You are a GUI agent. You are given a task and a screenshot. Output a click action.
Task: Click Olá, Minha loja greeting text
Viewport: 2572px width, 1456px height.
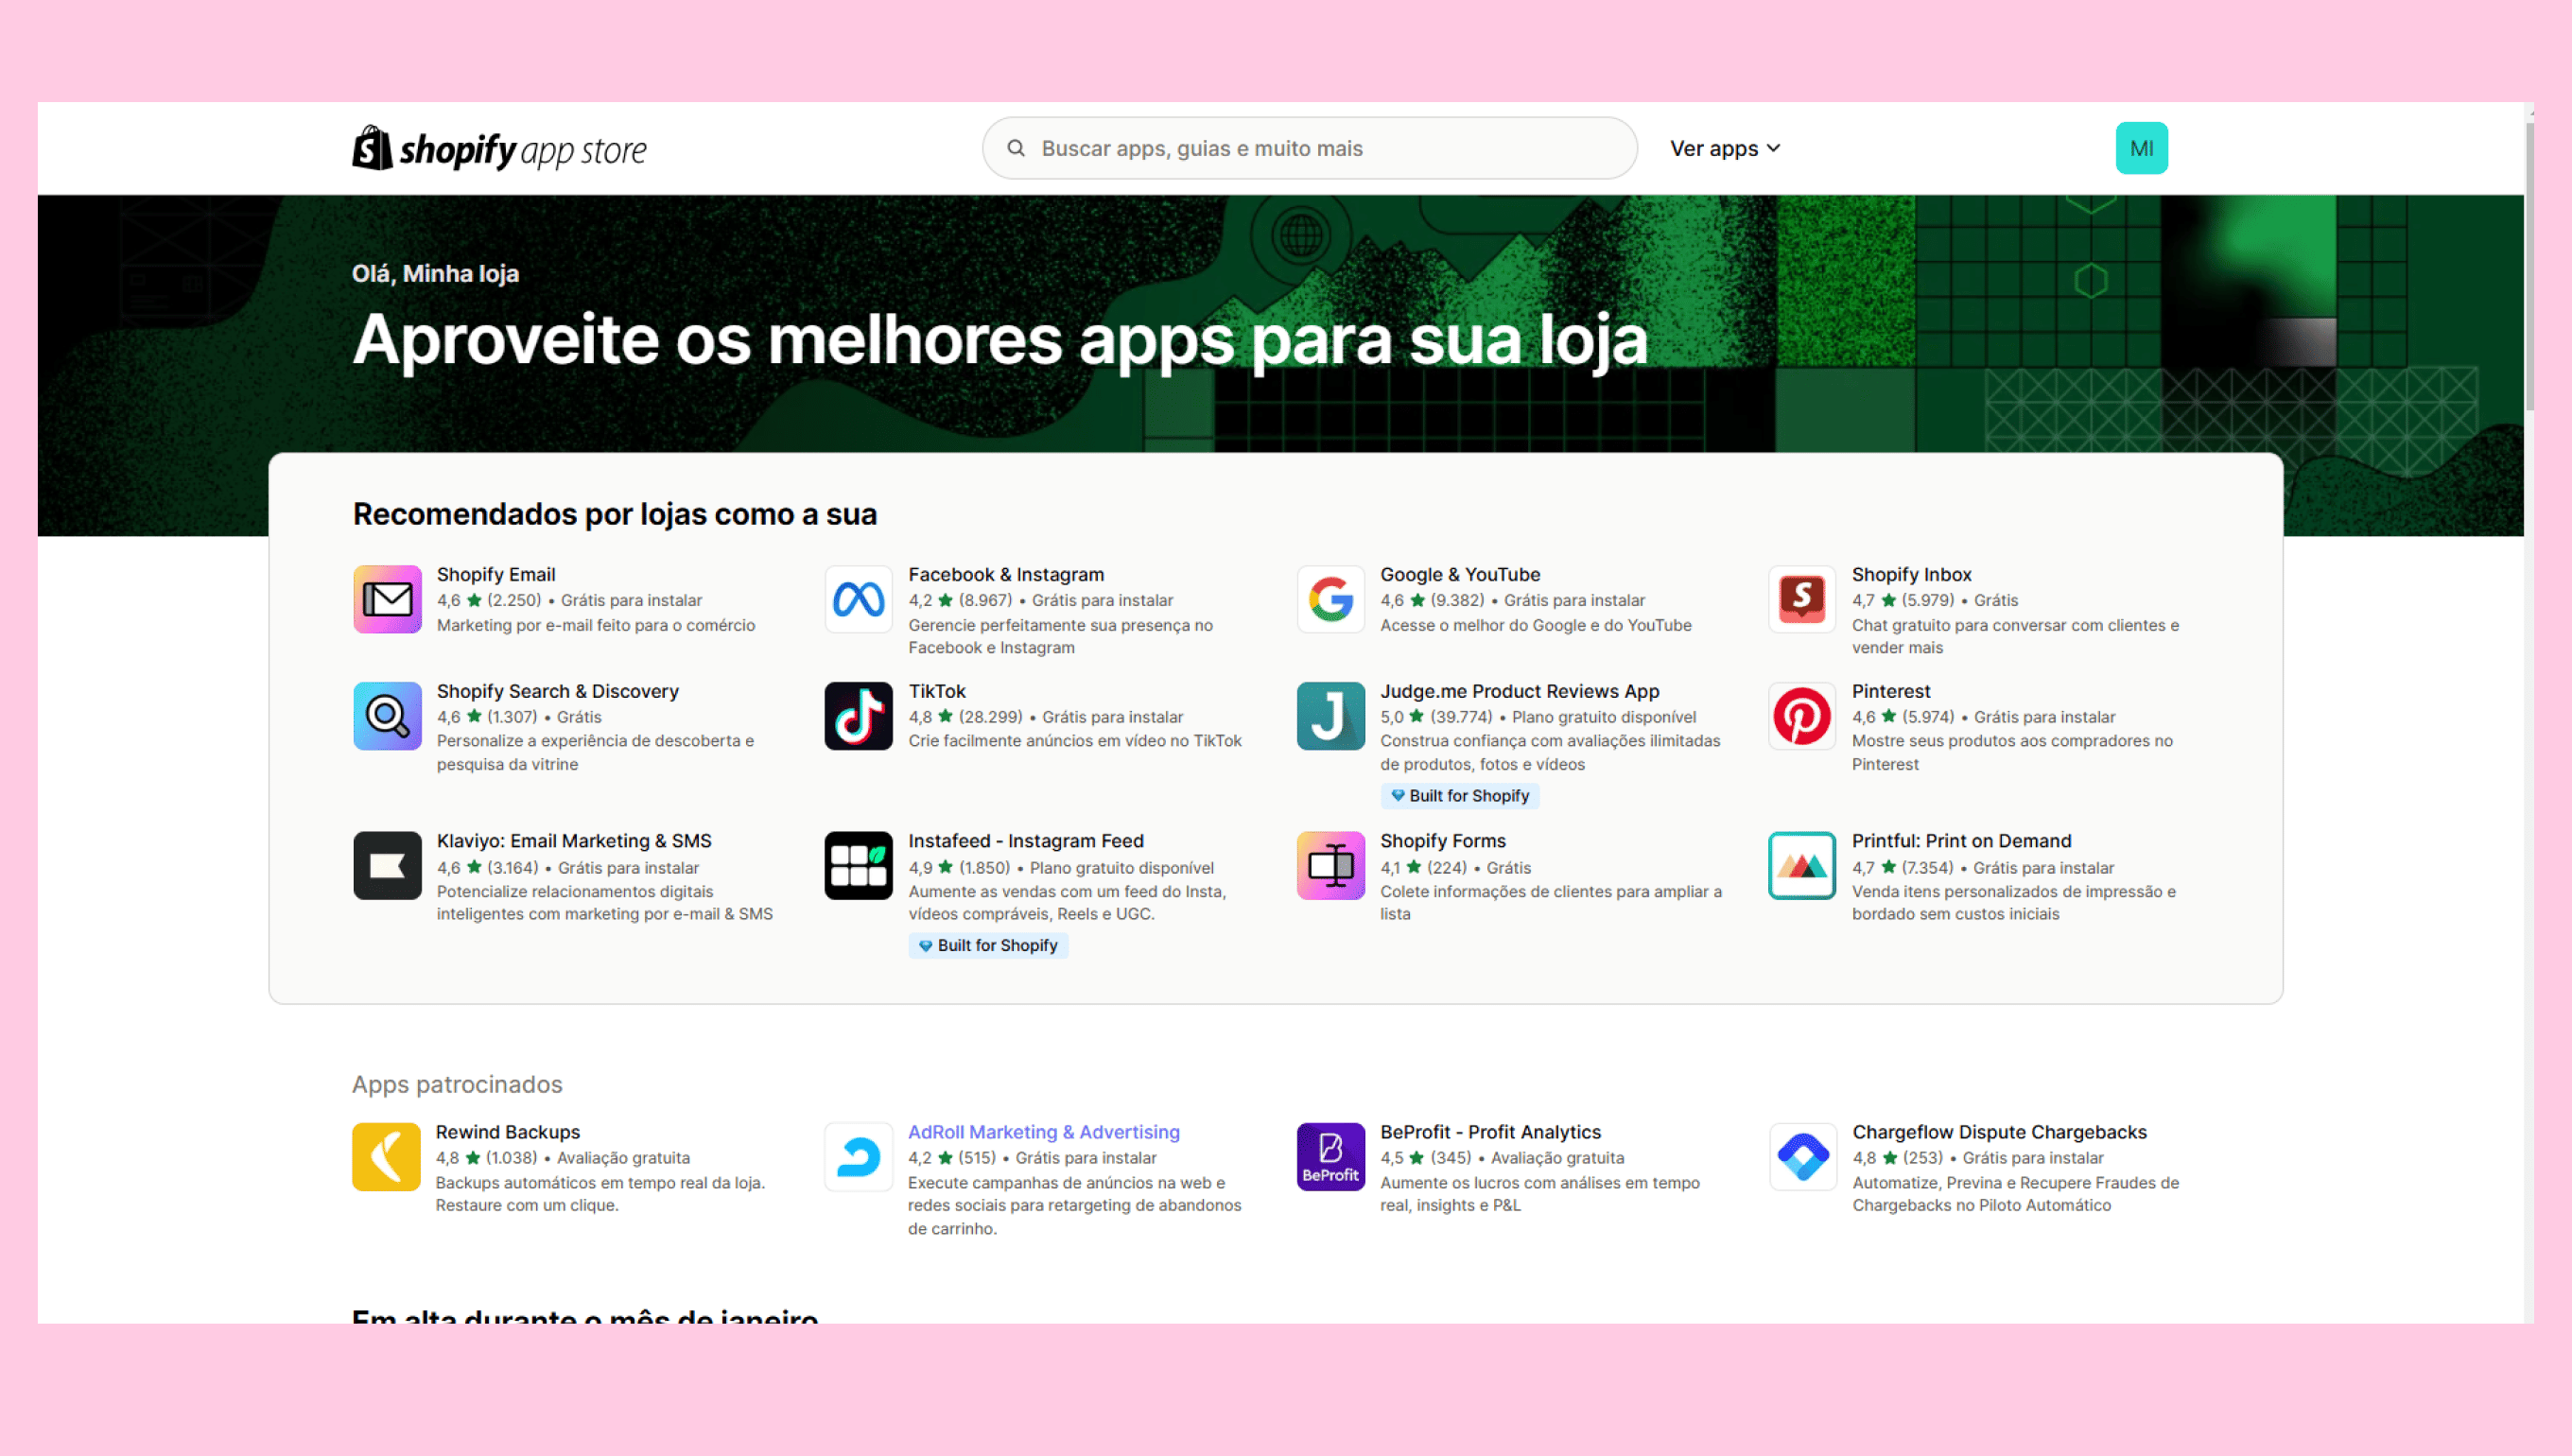pyautogui.click(x=435, y=274)
